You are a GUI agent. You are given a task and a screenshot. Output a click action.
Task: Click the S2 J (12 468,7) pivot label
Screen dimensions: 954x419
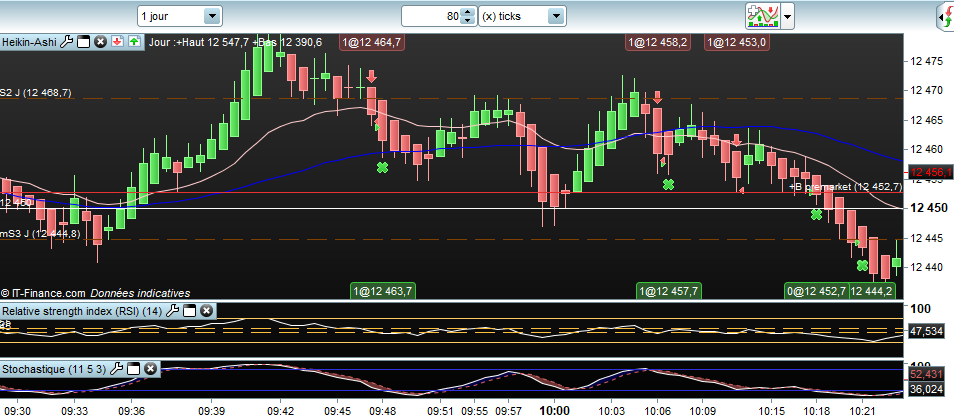coord(36,92)
